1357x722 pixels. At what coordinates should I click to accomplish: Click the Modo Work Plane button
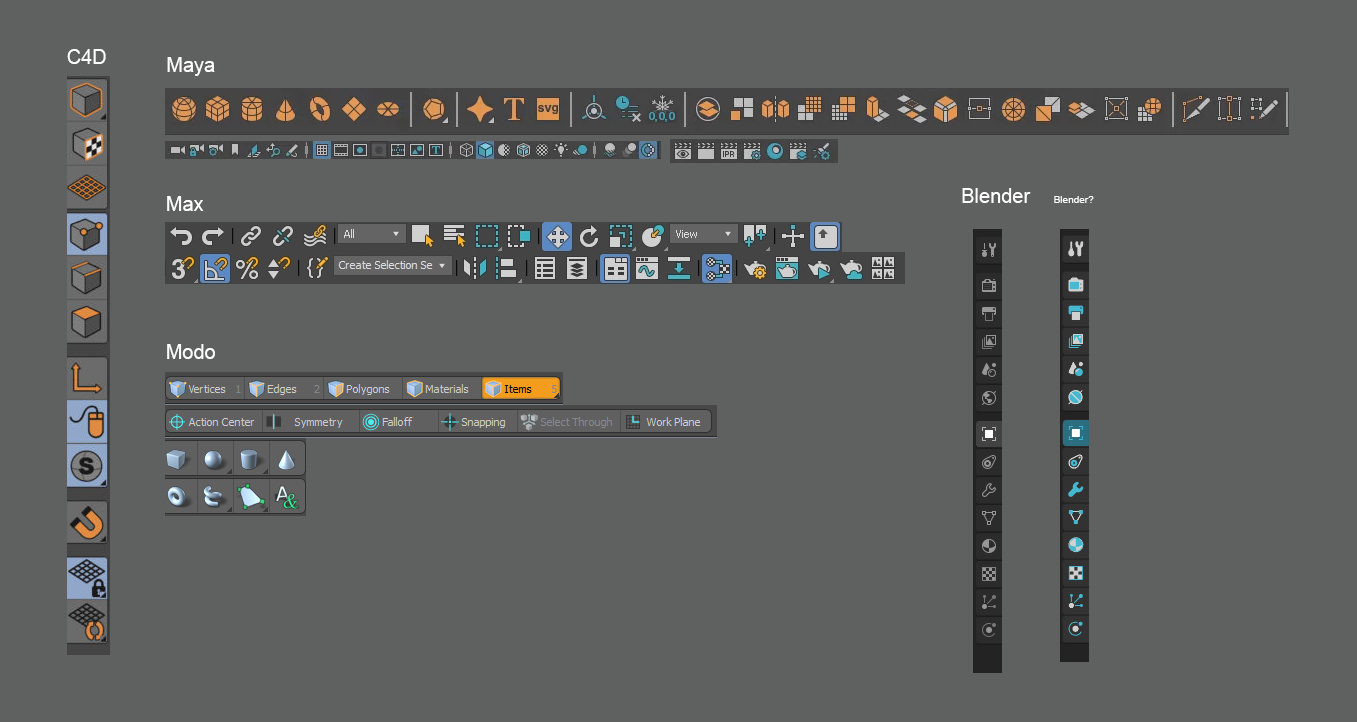[x=666, y=421]
